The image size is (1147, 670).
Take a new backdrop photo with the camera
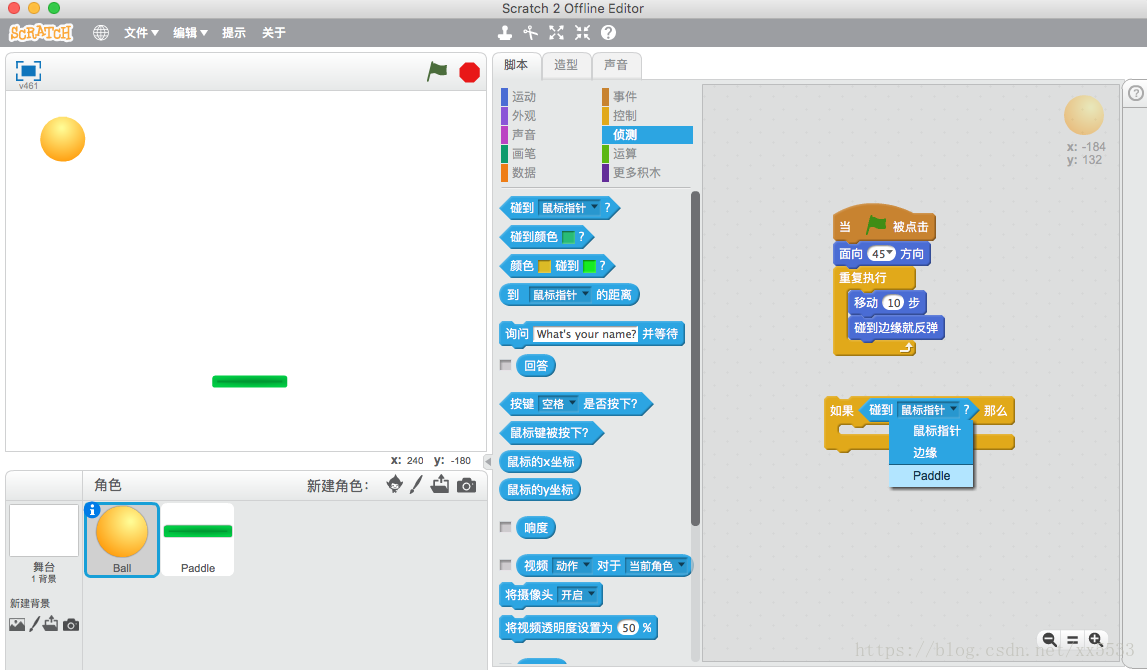click(x=71, y=625)
